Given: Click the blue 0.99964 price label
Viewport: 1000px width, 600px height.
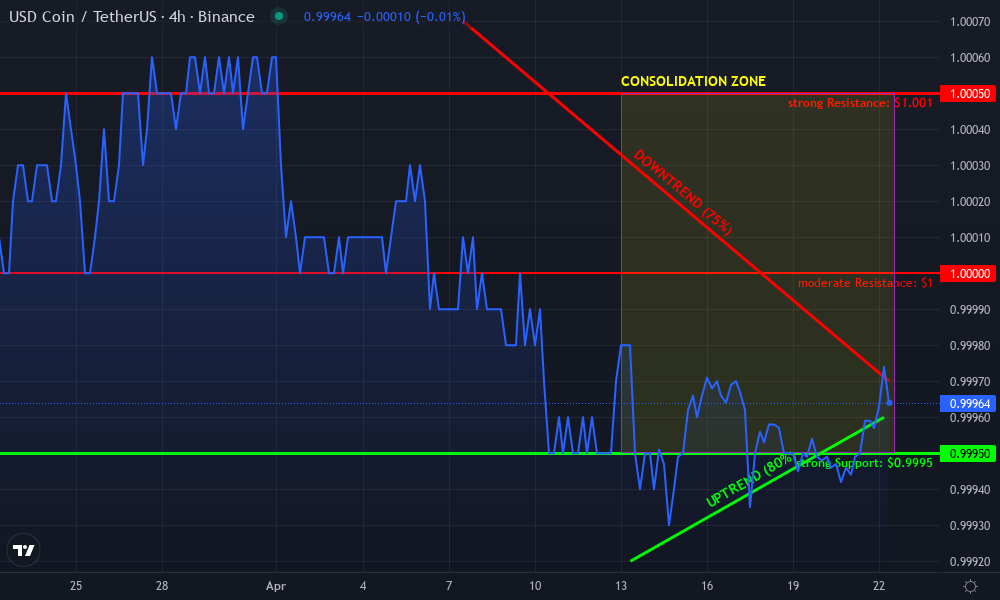Looking at the screenshot, I should (967, 403).
